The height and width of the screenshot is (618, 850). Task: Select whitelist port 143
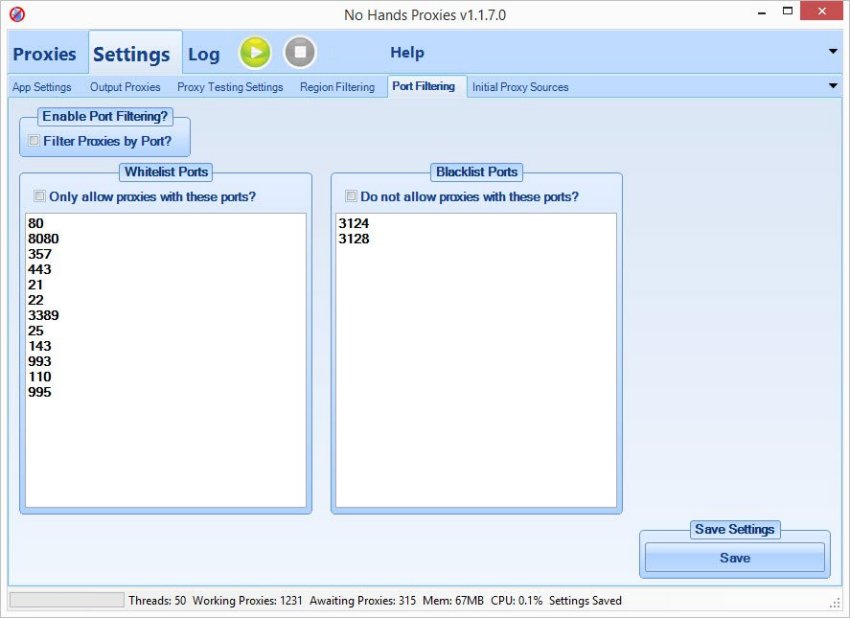pyautogui.click(x=40, y=346)
